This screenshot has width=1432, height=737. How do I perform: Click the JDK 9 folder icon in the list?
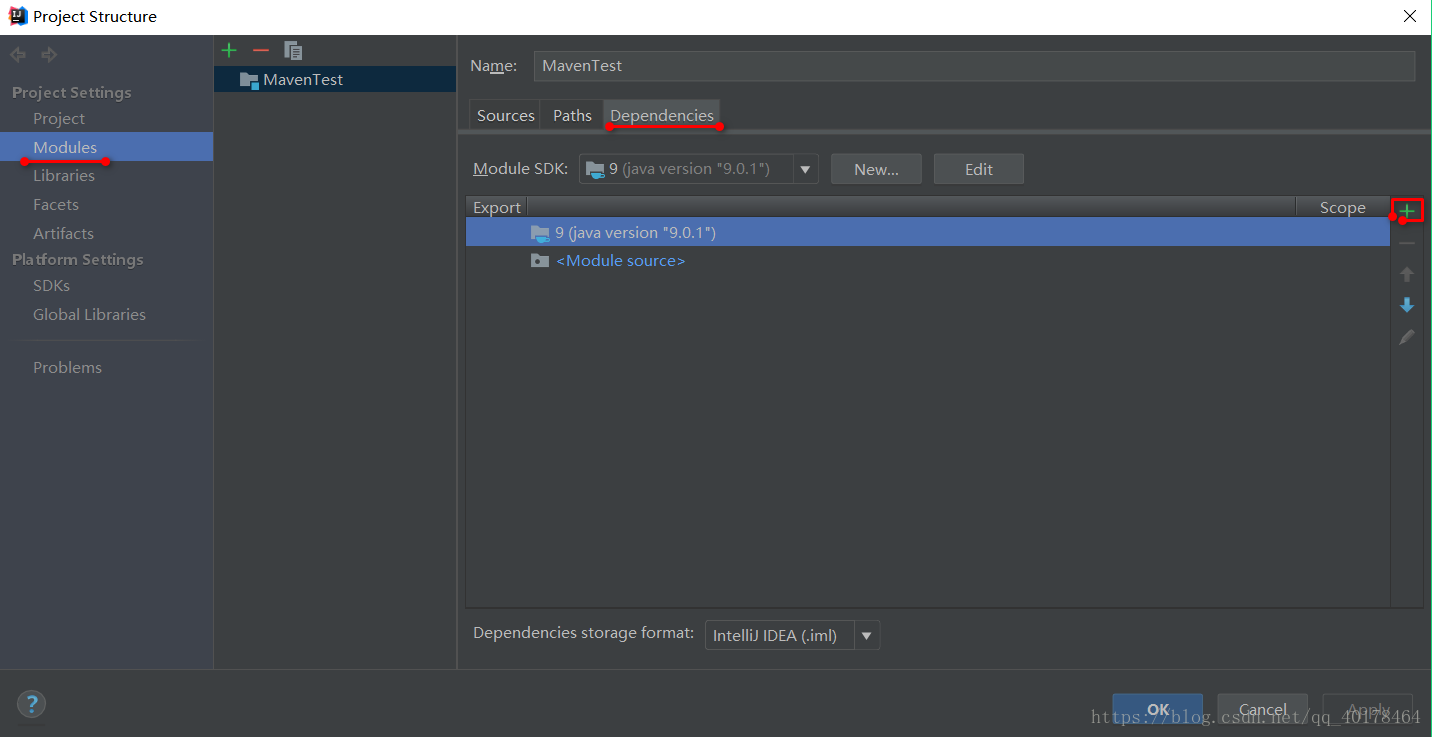point(540,233)
